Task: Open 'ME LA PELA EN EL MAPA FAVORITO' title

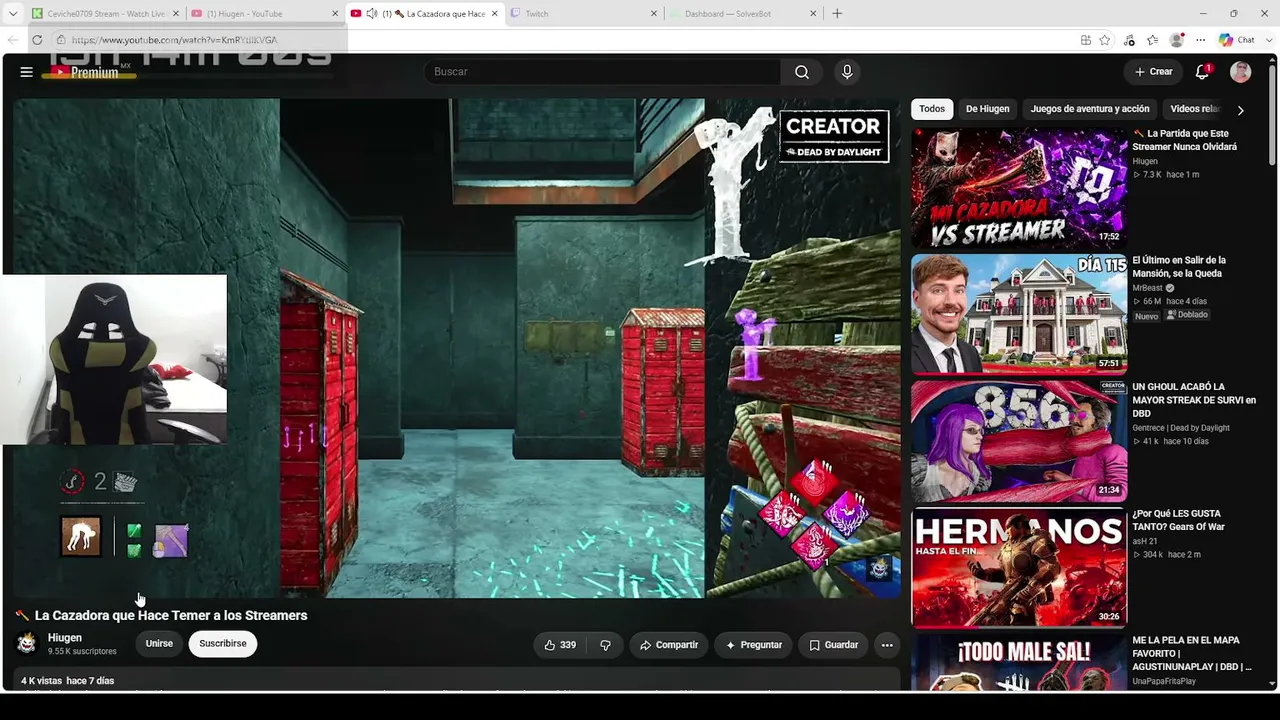Action: [1192, 653]
